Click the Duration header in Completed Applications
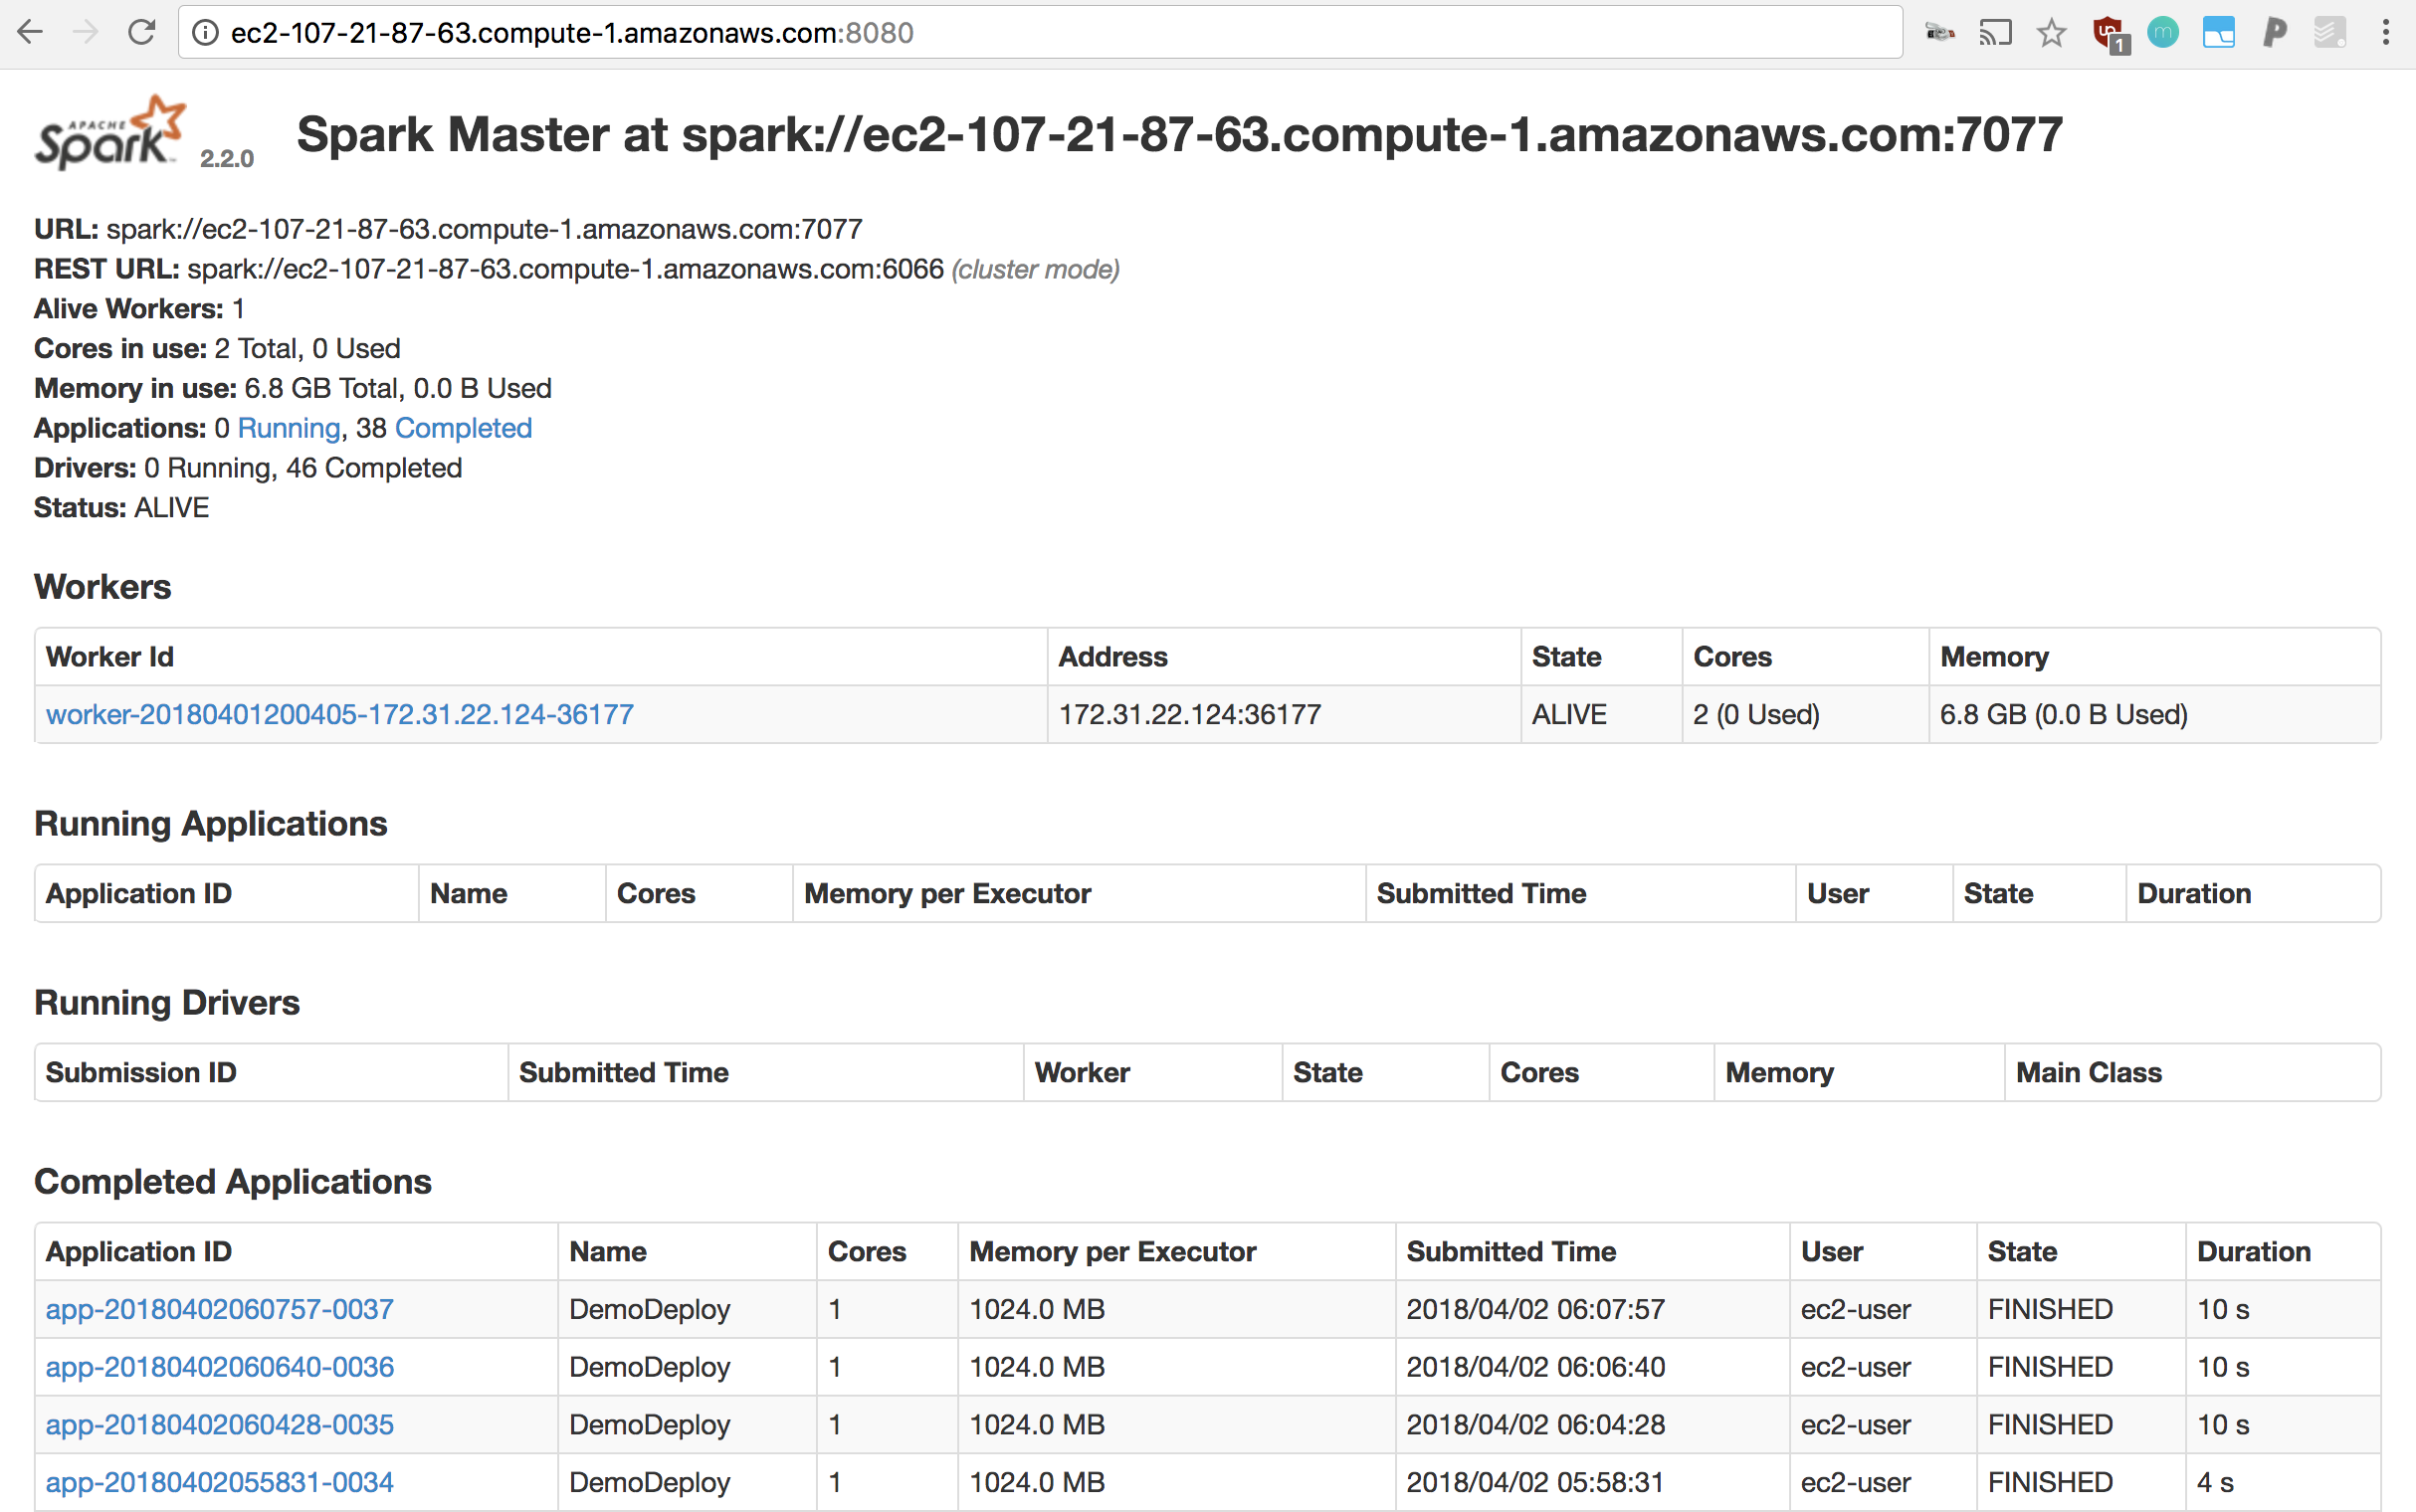This screenshot has width=2416, height=1512. tap(2254, 1251)
